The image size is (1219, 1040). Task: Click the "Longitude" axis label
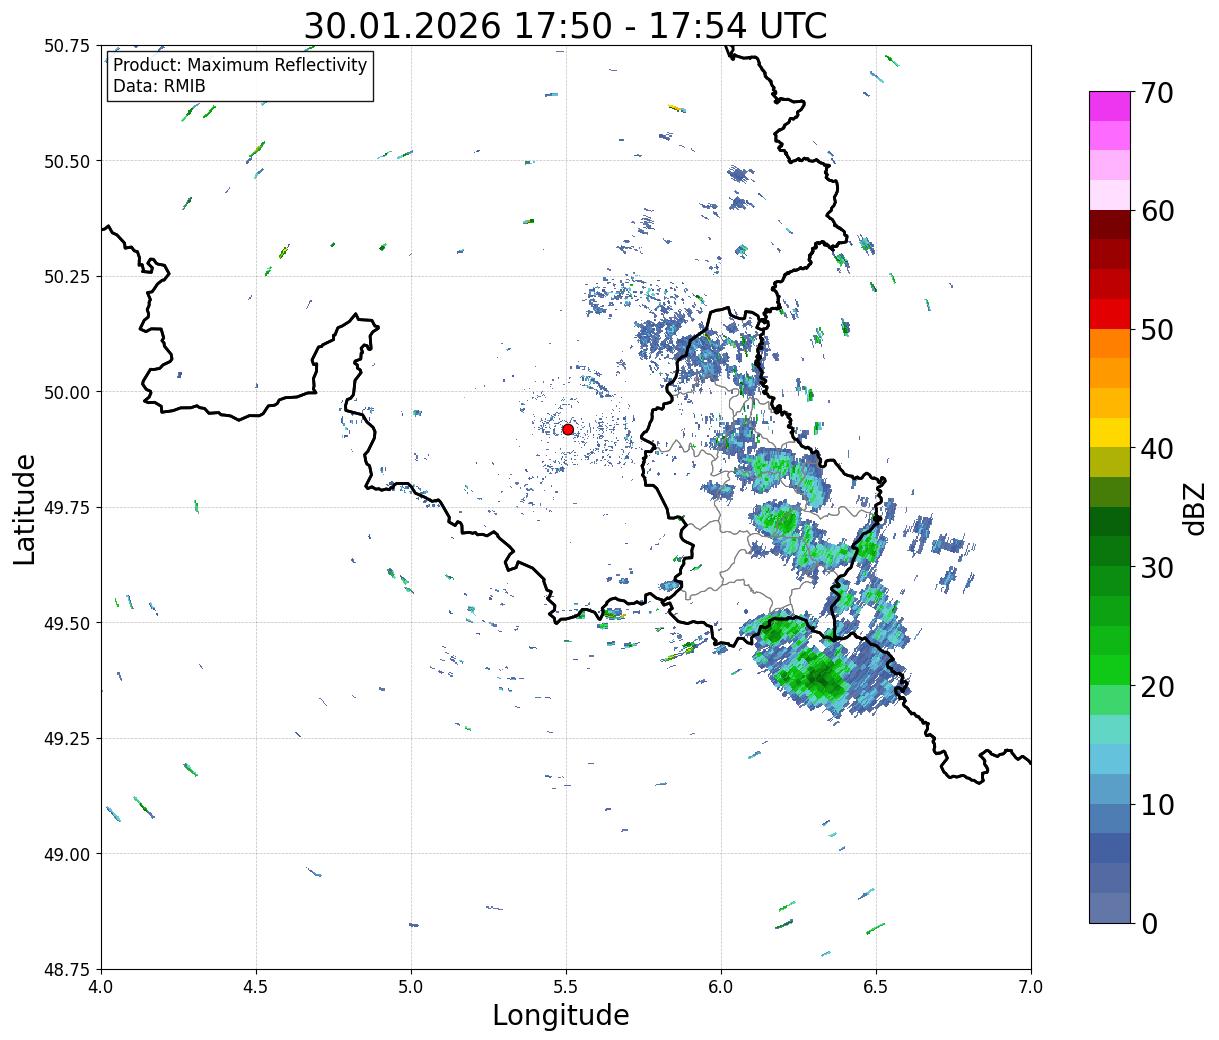561,1015
